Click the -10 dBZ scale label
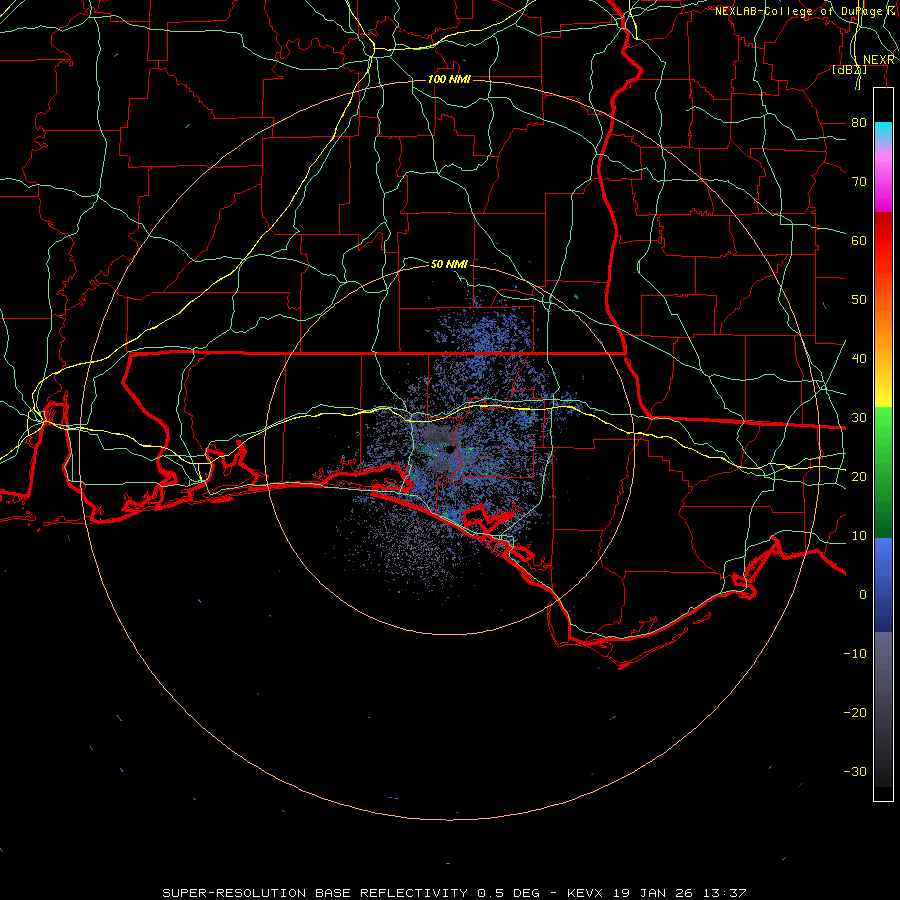900x900 pixels. coord(855,653)
